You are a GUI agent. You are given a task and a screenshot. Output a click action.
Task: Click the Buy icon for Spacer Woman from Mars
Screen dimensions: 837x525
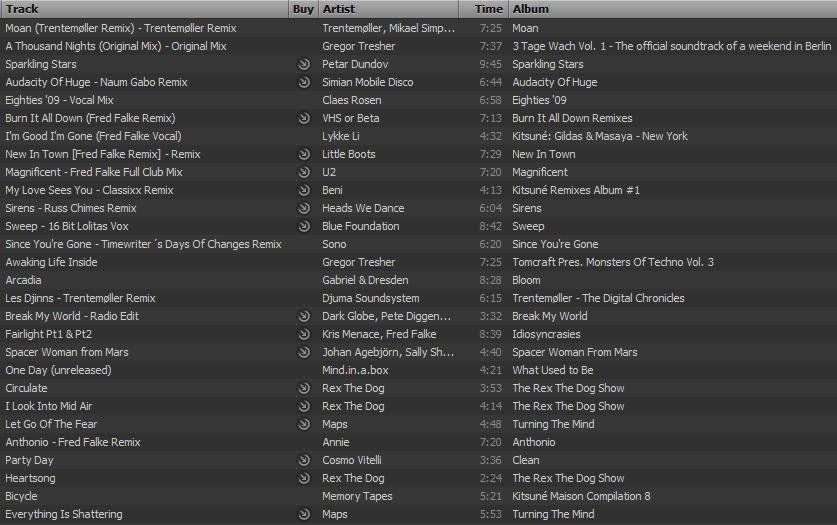click(x=304, y=352)
